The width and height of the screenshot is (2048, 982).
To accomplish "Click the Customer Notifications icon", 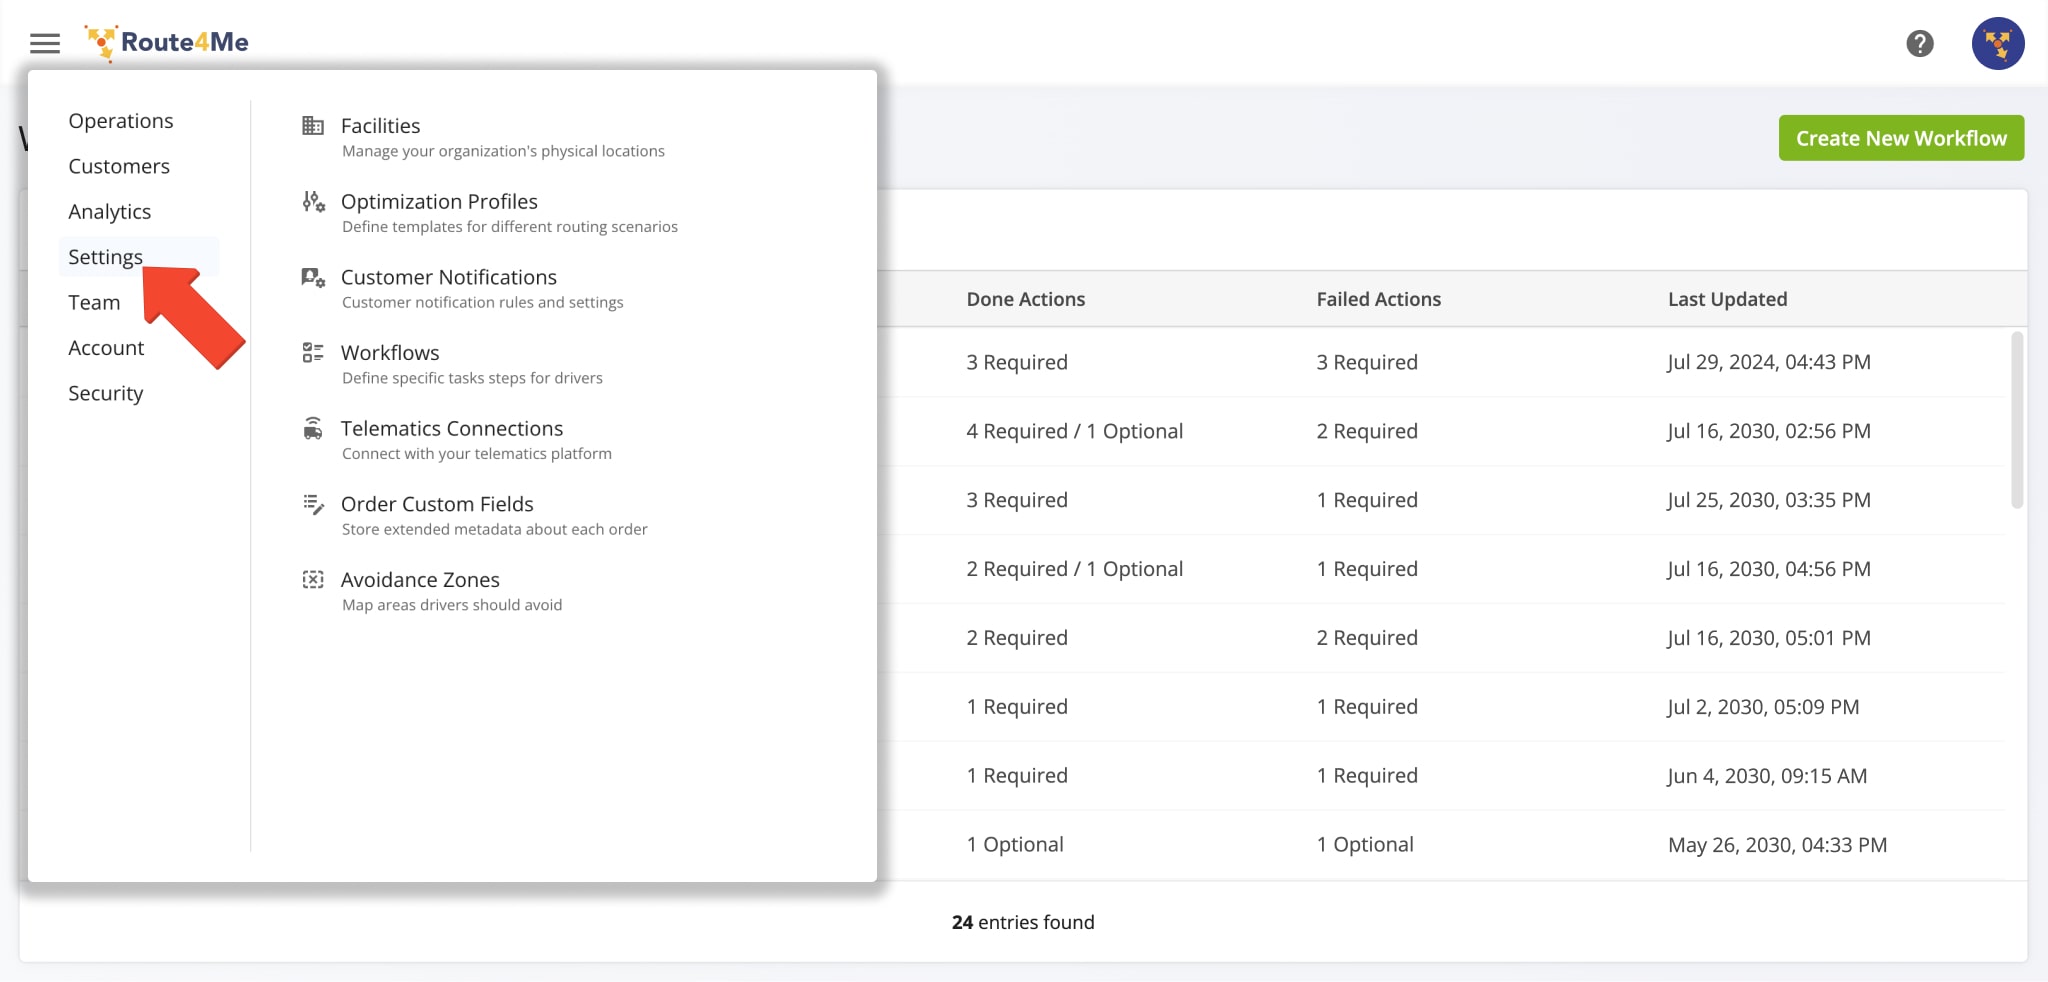I will [x=313, y=277].
